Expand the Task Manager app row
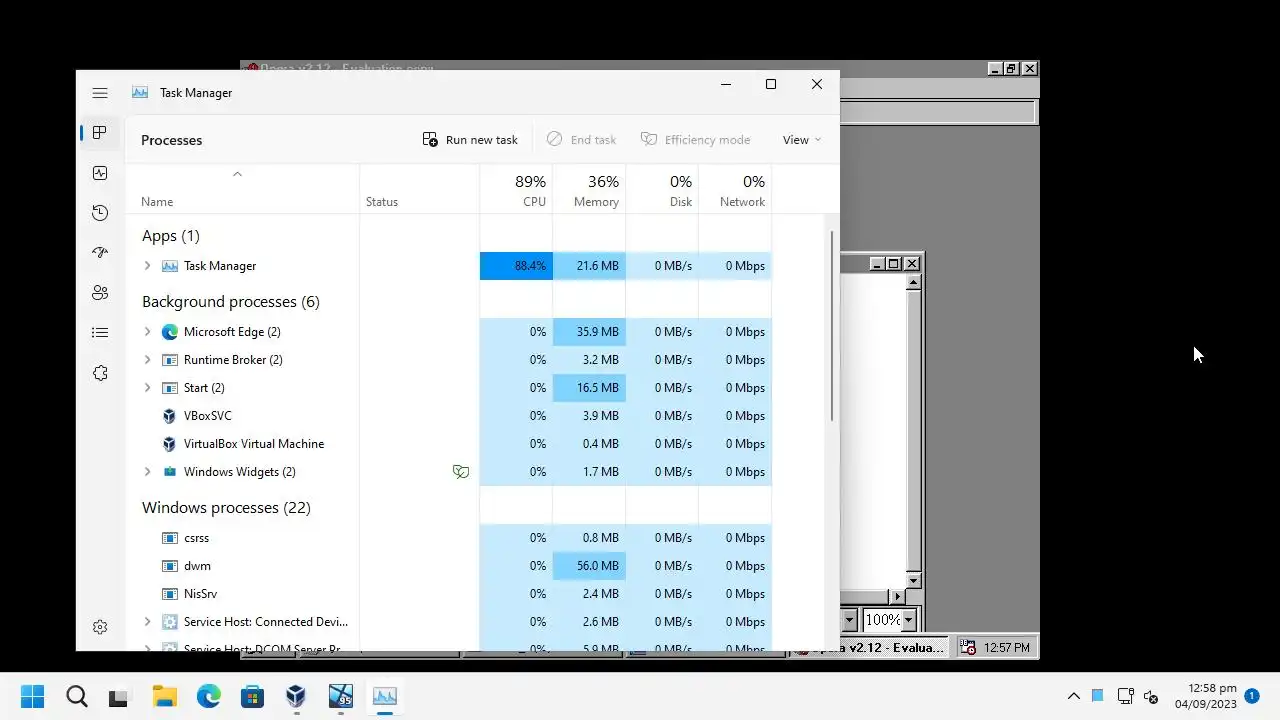1280x720 pixels. click(147, 266)
